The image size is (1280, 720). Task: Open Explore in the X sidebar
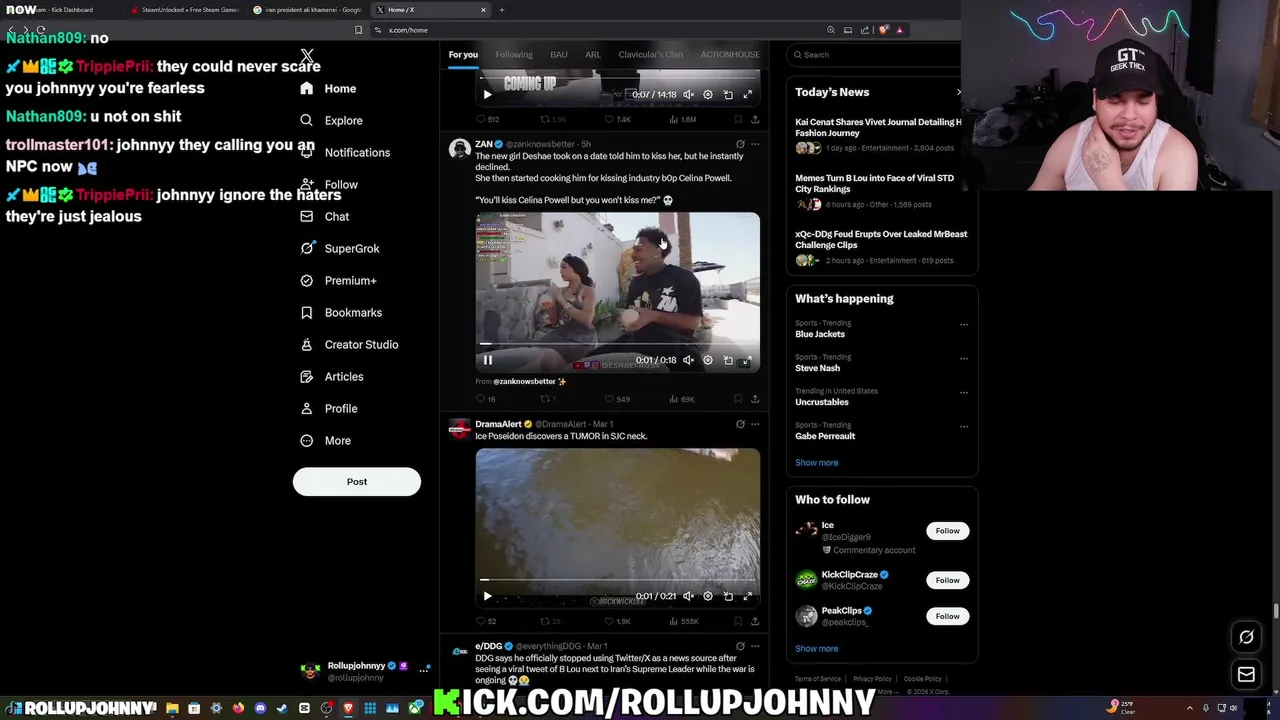pyautogui.click(x=331, y=120)
